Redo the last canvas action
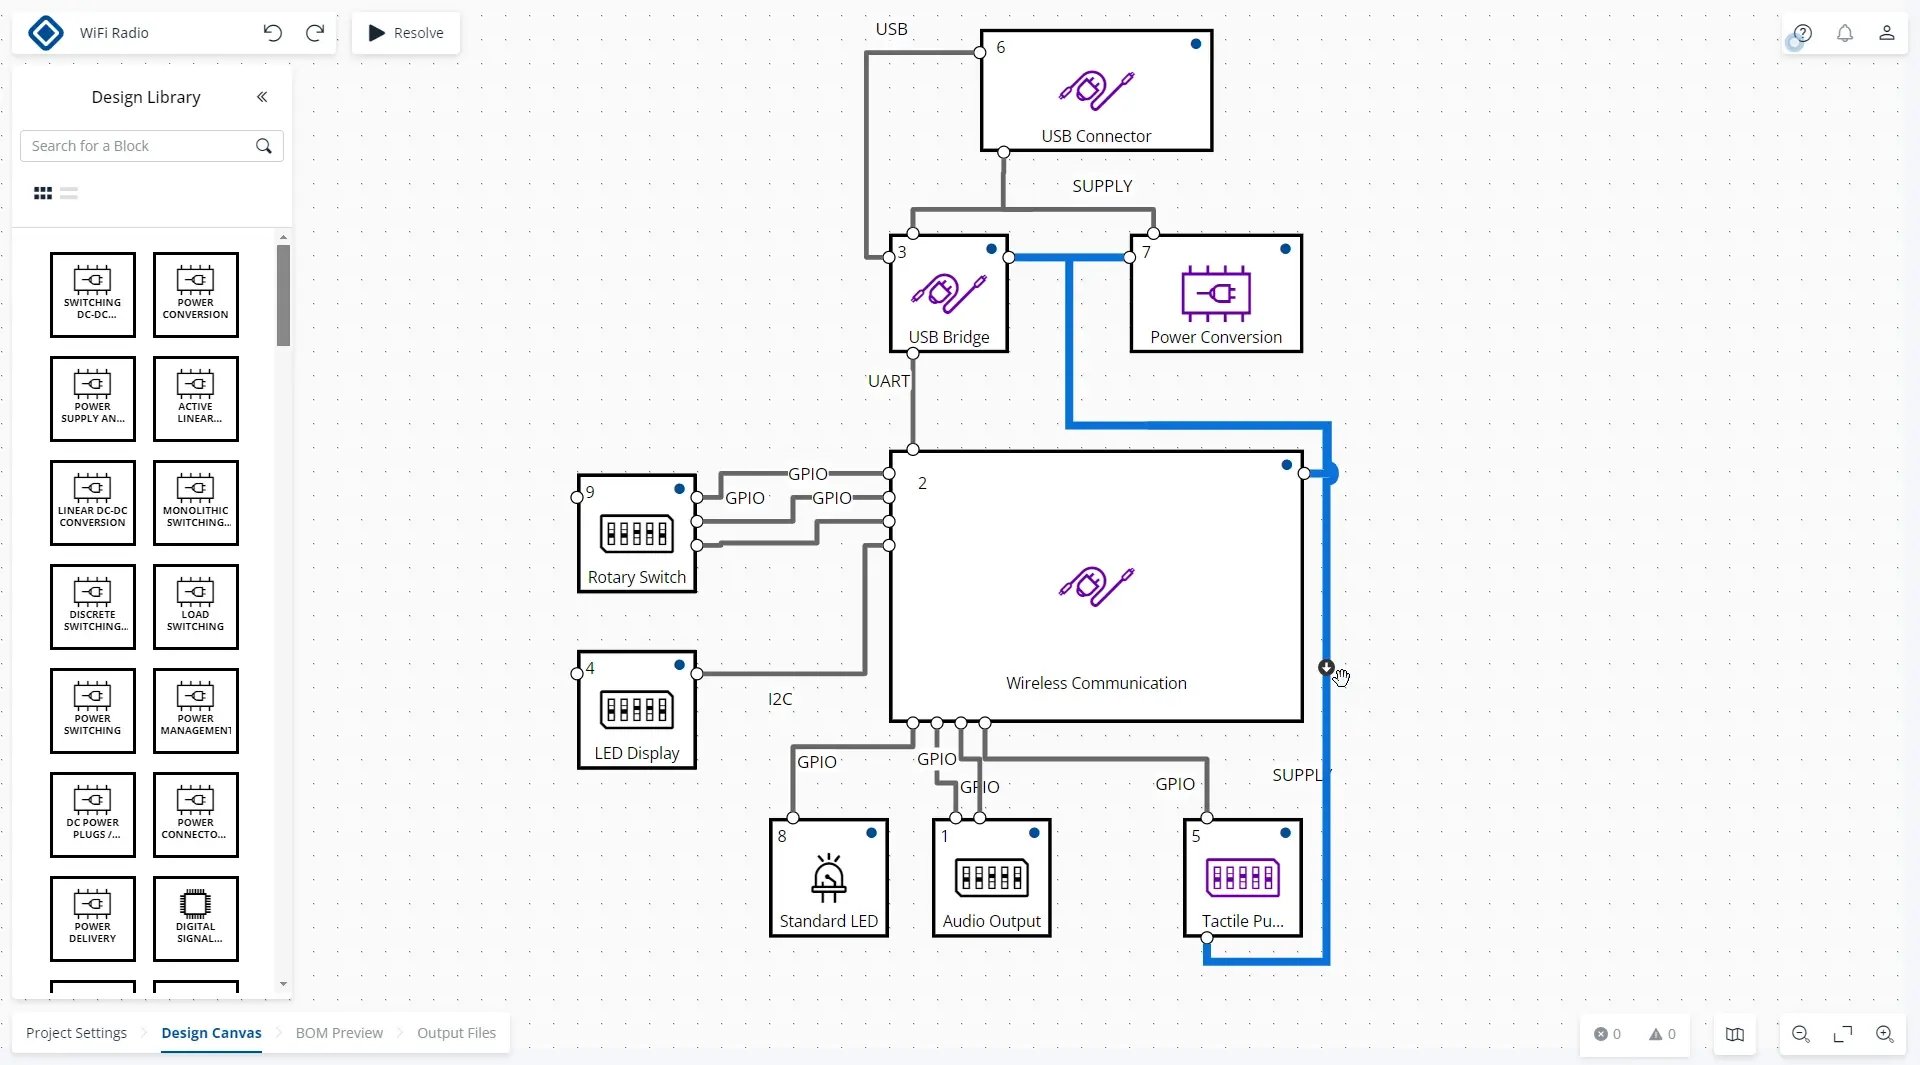The image size is (1920, 1065). pyautogui.click(x=315, y=33)
